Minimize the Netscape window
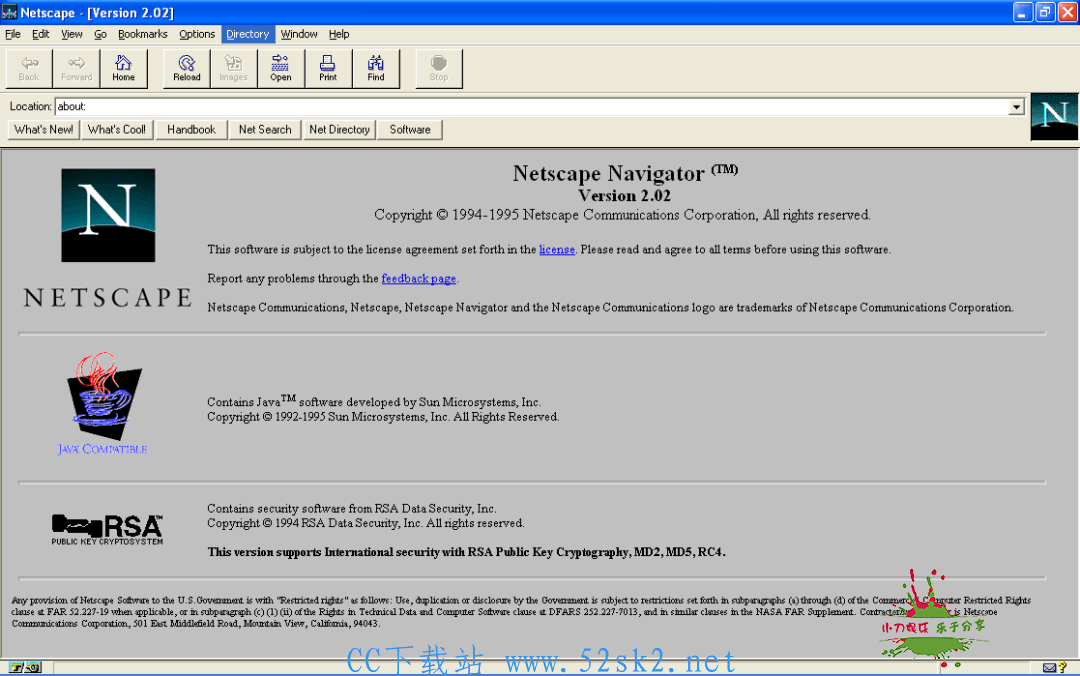Image resolution: width=1080 pixels, height=676 pixels. pos(1023,12)
